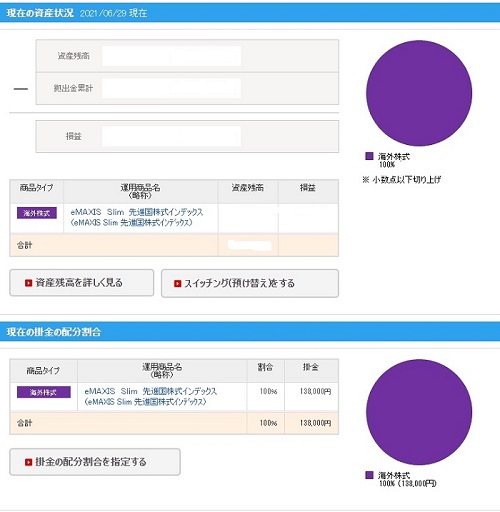The image size is (500, 512).
Task: Click 拠出金累計 label in summary box
Action: tap(73, 88)
